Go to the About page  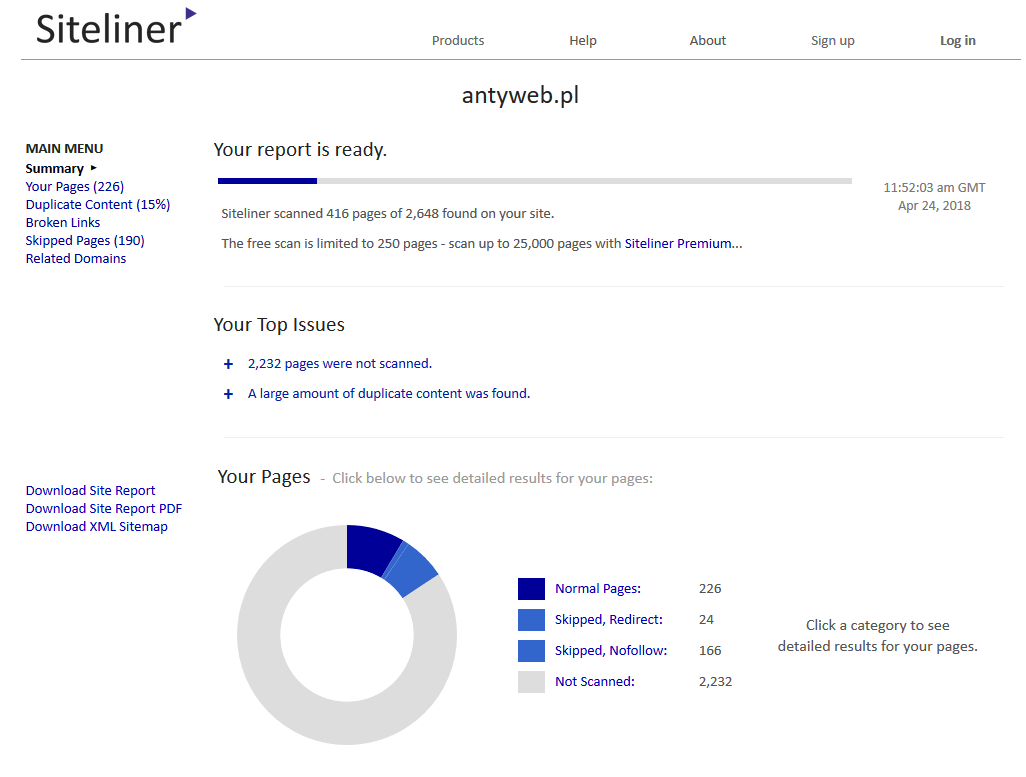pos(707,41)
